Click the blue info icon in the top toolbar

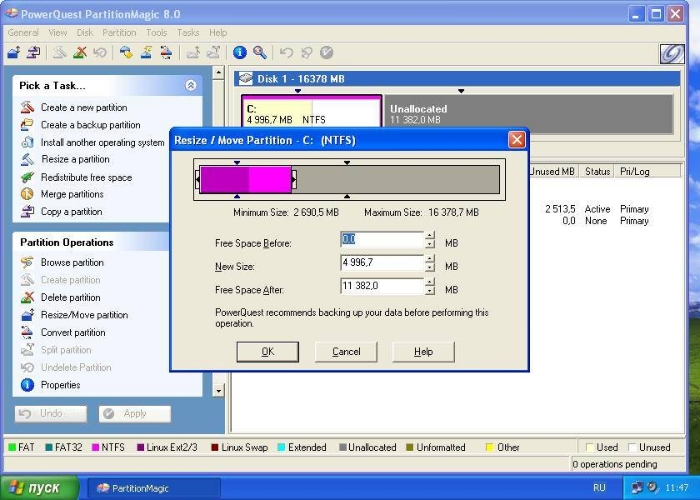(240, 53)
